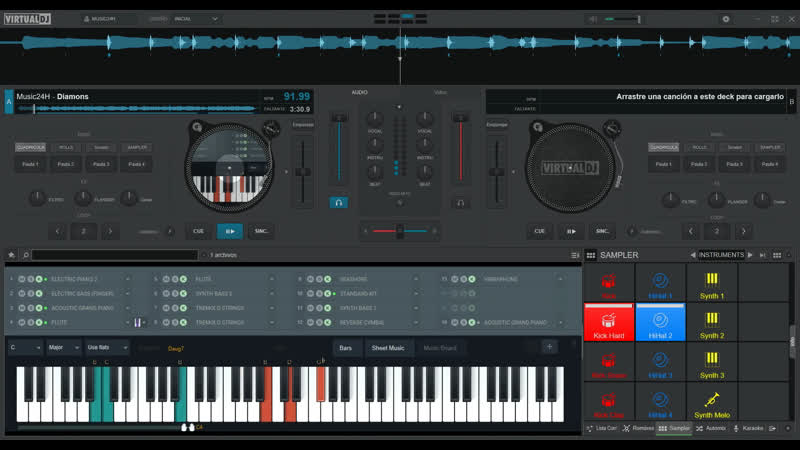Switch to the Bars view tab
Image resolution: width=800 pixels, height=450 pixels.
345,348
